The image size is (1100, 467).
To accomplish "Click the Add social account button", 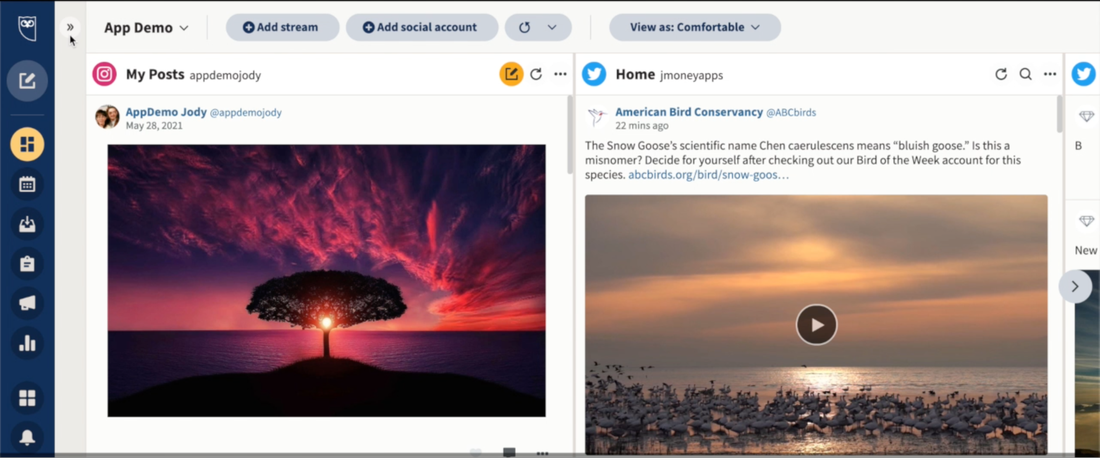I will (x=421, y=28).
